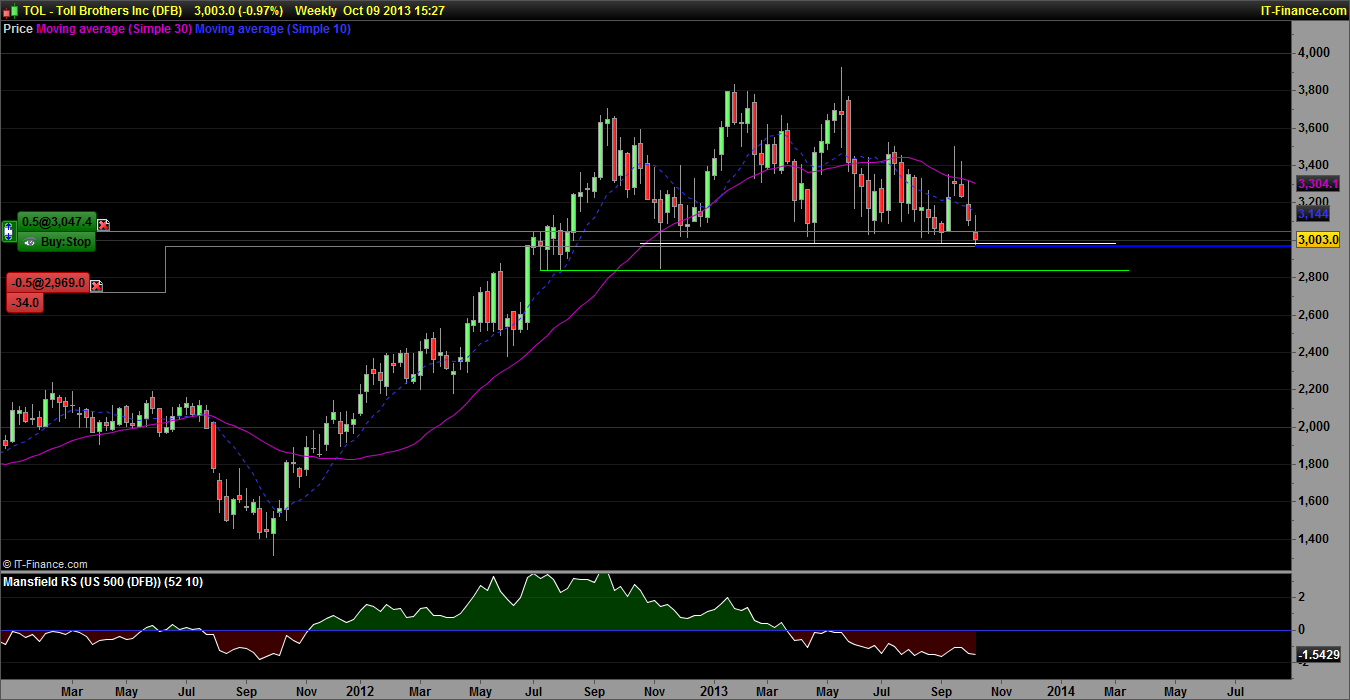This screenshot has width=1350, height=700.
Task: Click the red -34.0 loss label
Action: click(x=24, y=302)
